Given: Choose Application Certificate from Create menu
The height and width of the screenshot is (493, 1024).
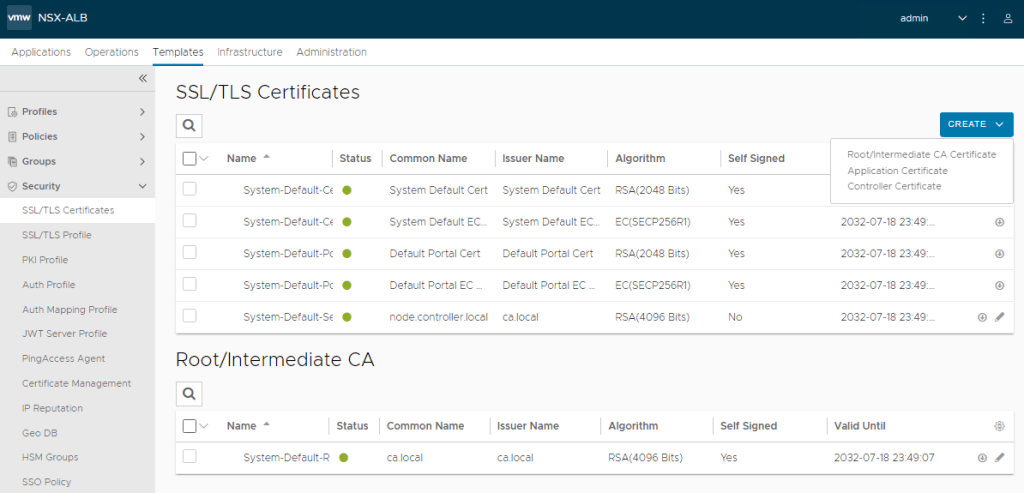Looking at the screenshot, I should pos(897,171).
